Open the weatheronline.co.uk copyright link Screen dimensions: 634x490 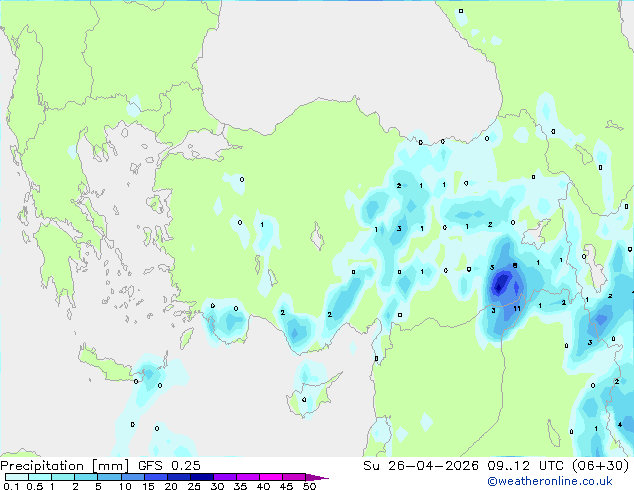click(549, 481)
